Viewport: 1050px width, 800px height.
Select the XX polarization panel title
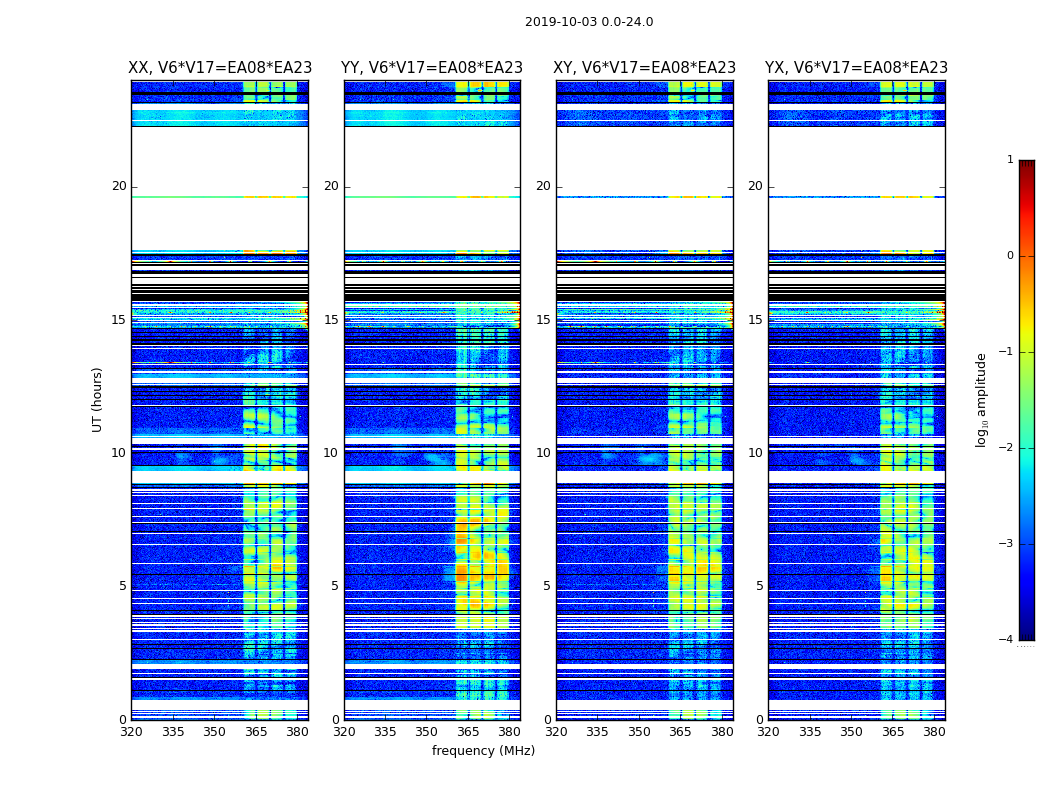point(220,68)
